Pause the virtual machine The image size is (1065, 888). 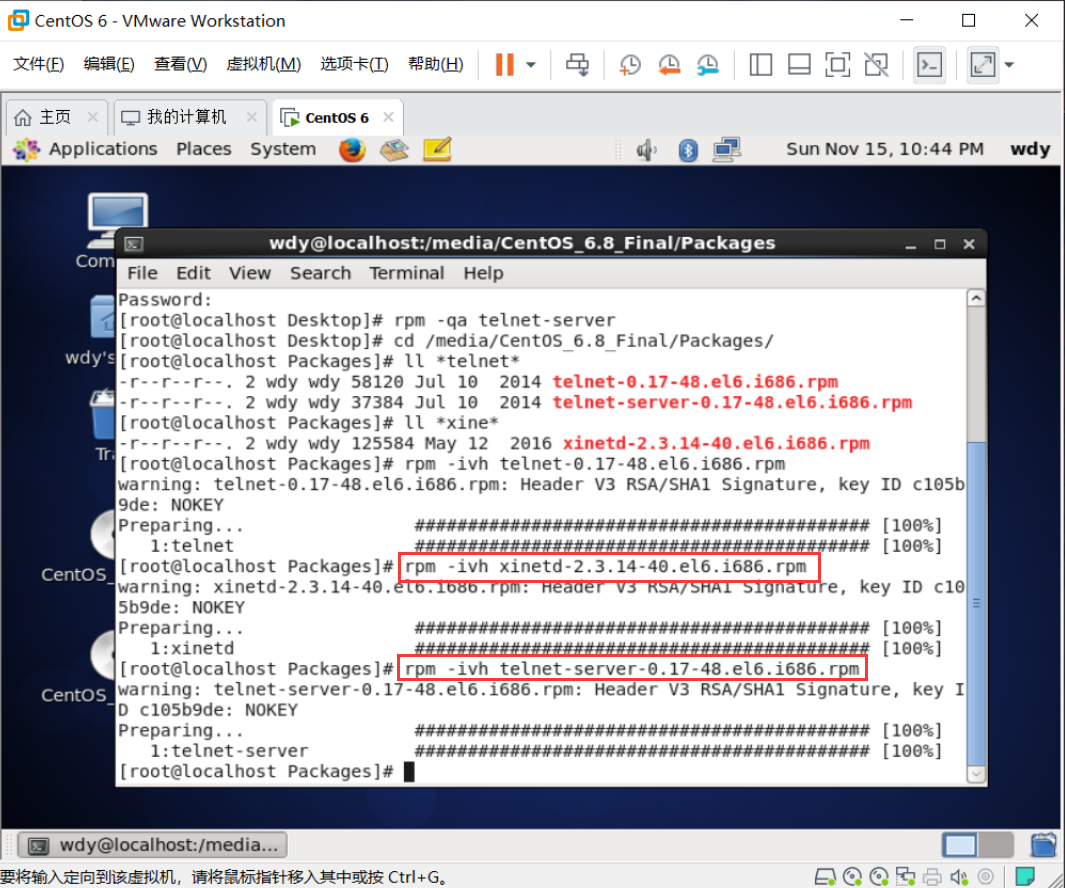[x=504, y=65]
